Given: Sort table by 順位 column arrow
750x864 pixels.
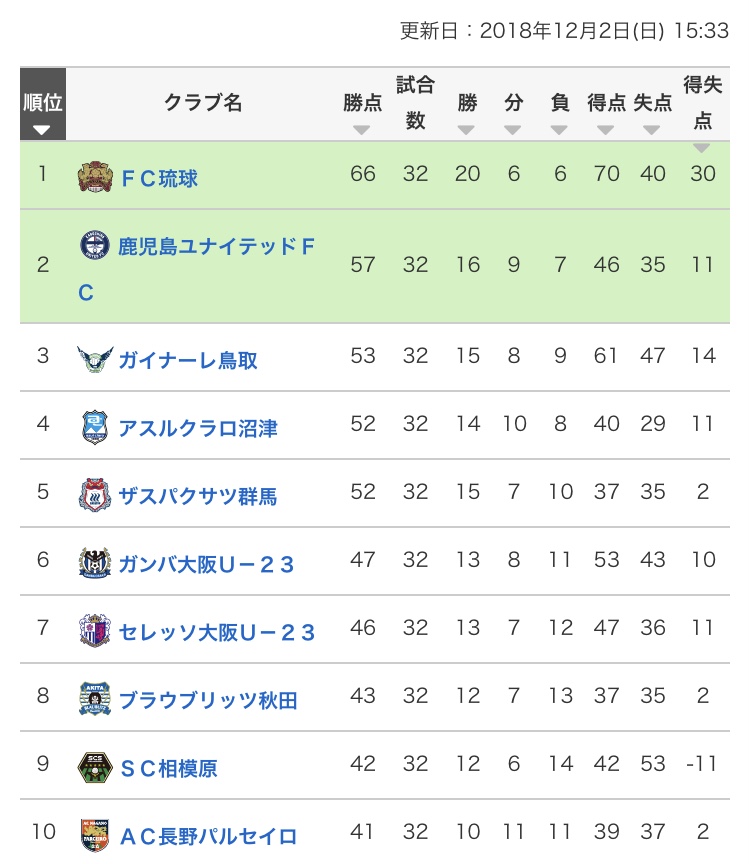Looking at the screenshot, I should pos(42,130).
